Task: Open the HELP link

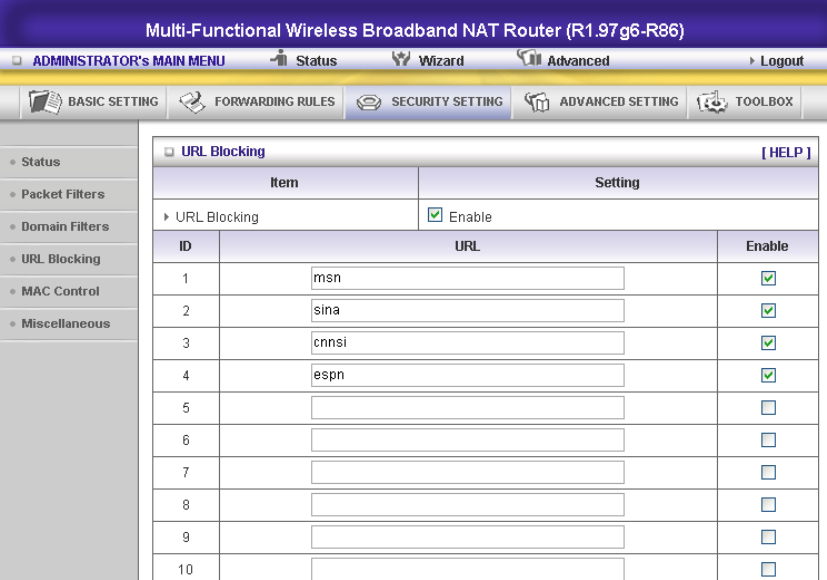Action: click(x=786, y=152)
